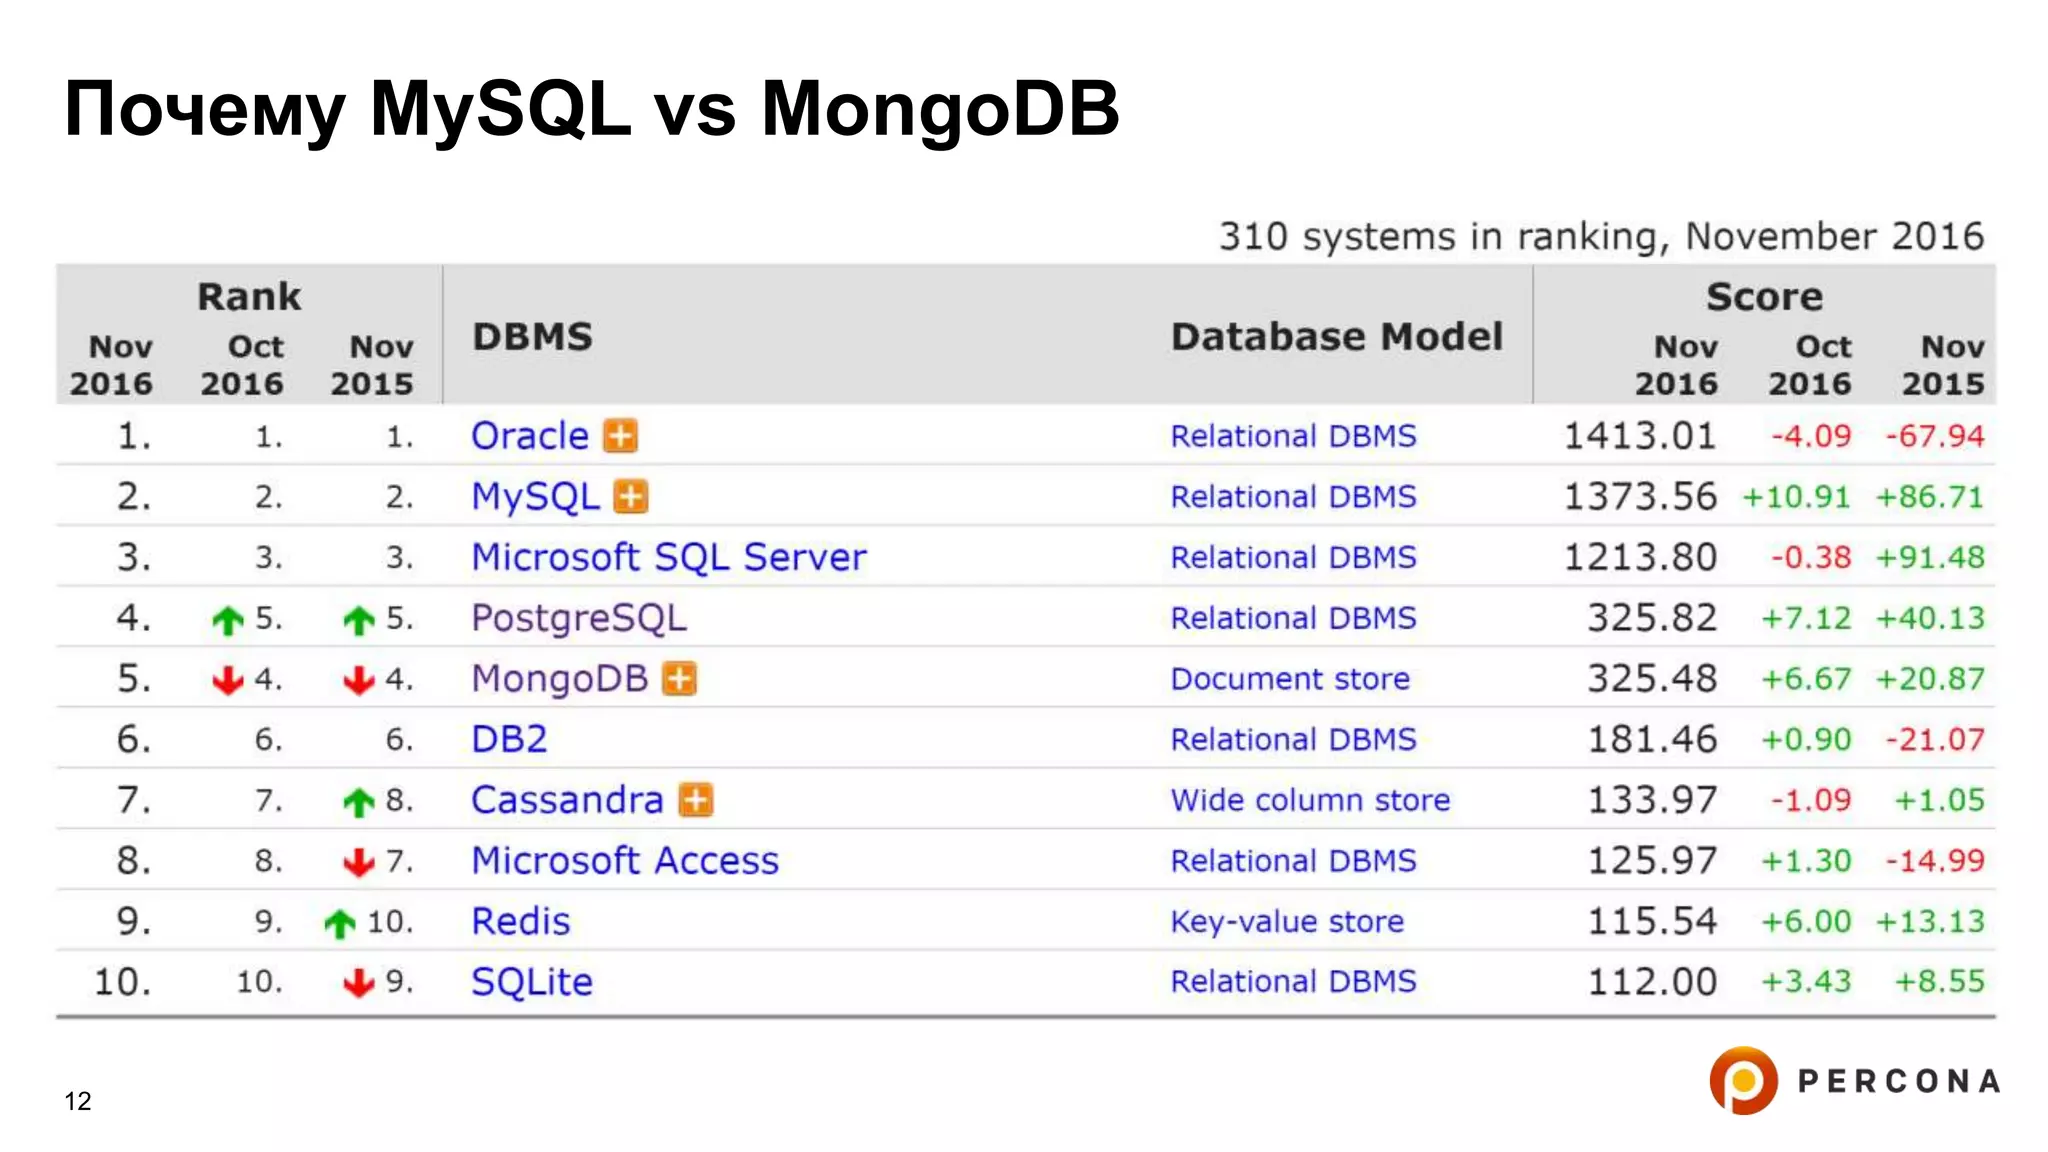Open the Microsoft SQL Server link
2048x1152 pixels.
pos(668,557)
